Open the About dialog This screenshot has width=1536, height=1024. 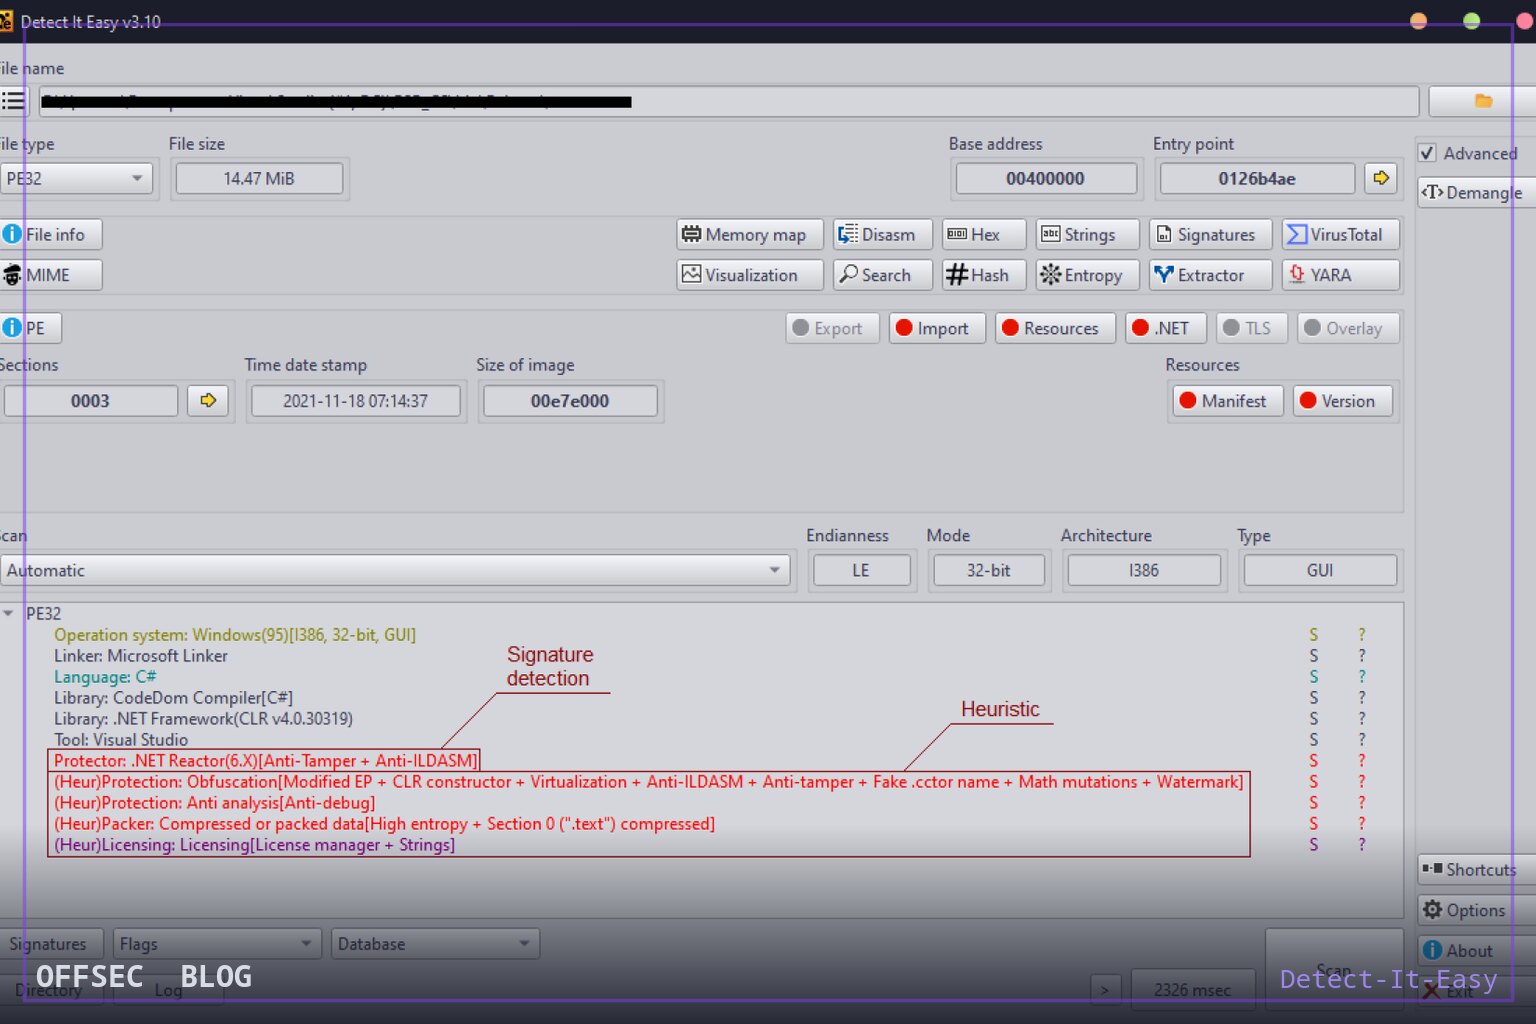coord(1475,950)
